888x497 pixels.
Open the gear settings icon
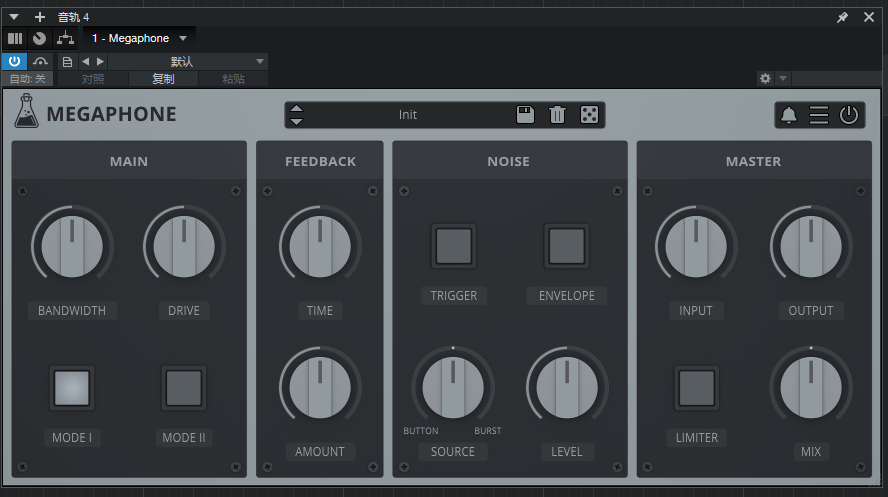[765, 78]
